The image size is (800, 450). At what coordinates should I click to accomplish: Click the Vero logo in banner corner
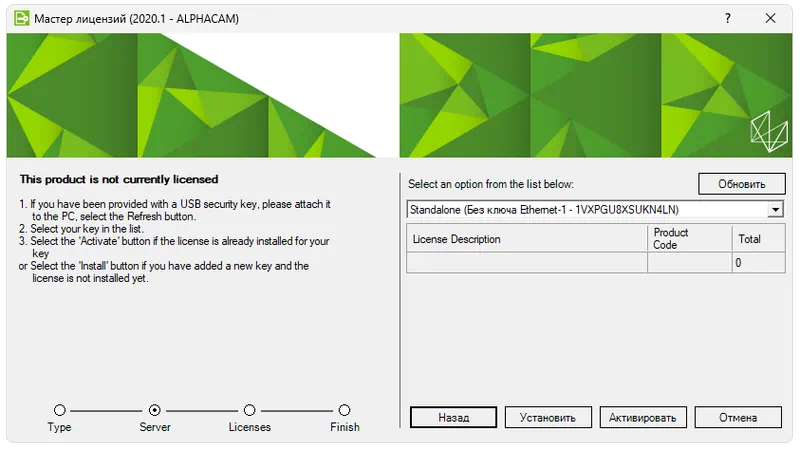tap(769, 132)
